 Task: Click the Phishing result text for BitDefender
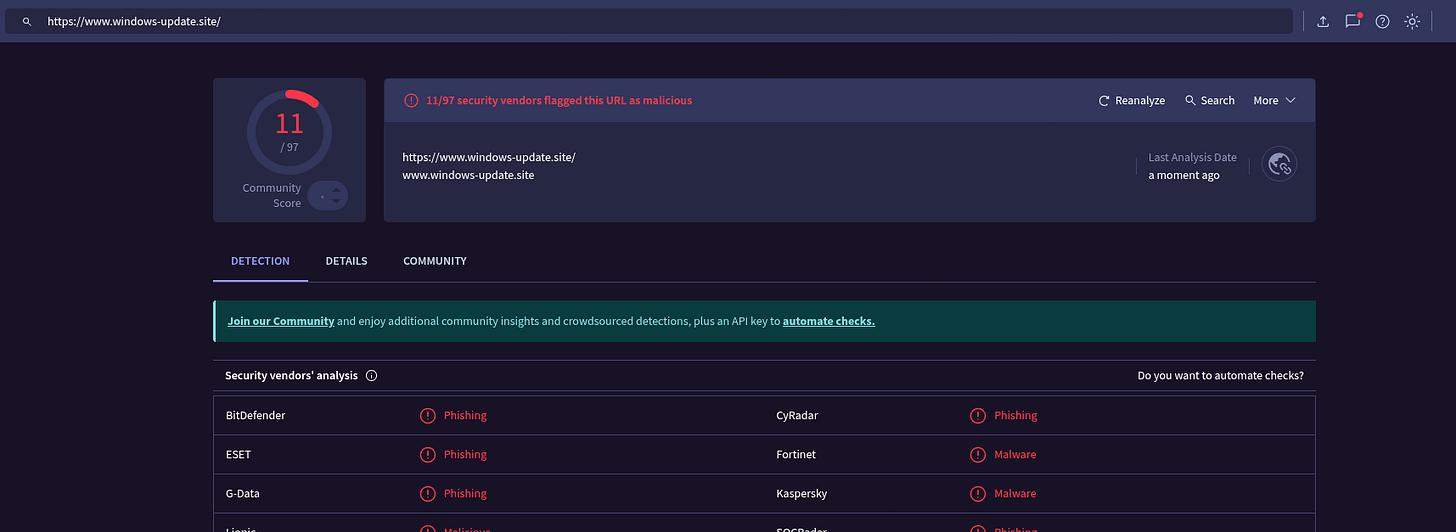[465, 415]
